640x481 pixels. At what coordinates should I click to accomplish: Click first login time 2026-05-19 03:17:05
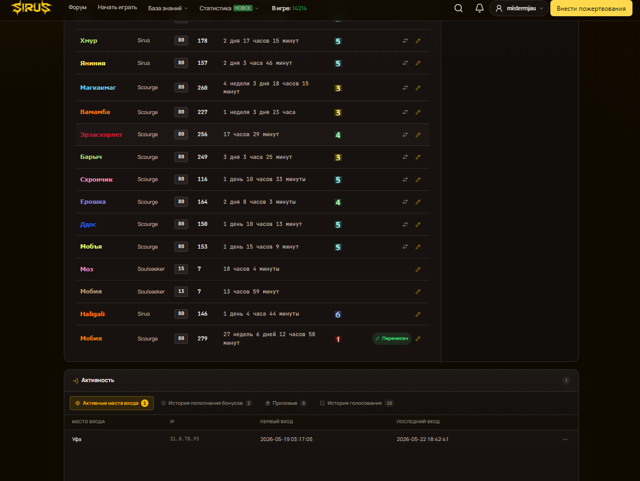[x=286, y=439]
